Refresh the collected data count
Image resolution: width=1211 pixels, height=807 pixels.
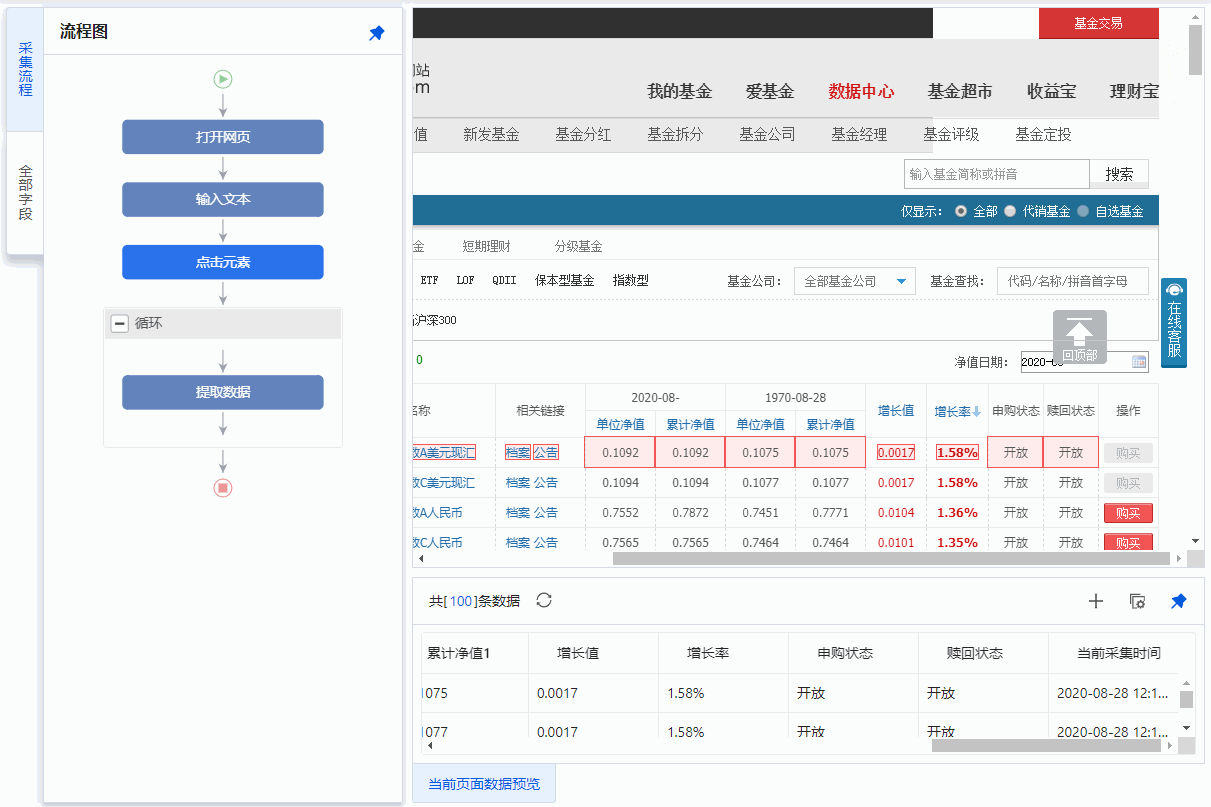point(544,600)
